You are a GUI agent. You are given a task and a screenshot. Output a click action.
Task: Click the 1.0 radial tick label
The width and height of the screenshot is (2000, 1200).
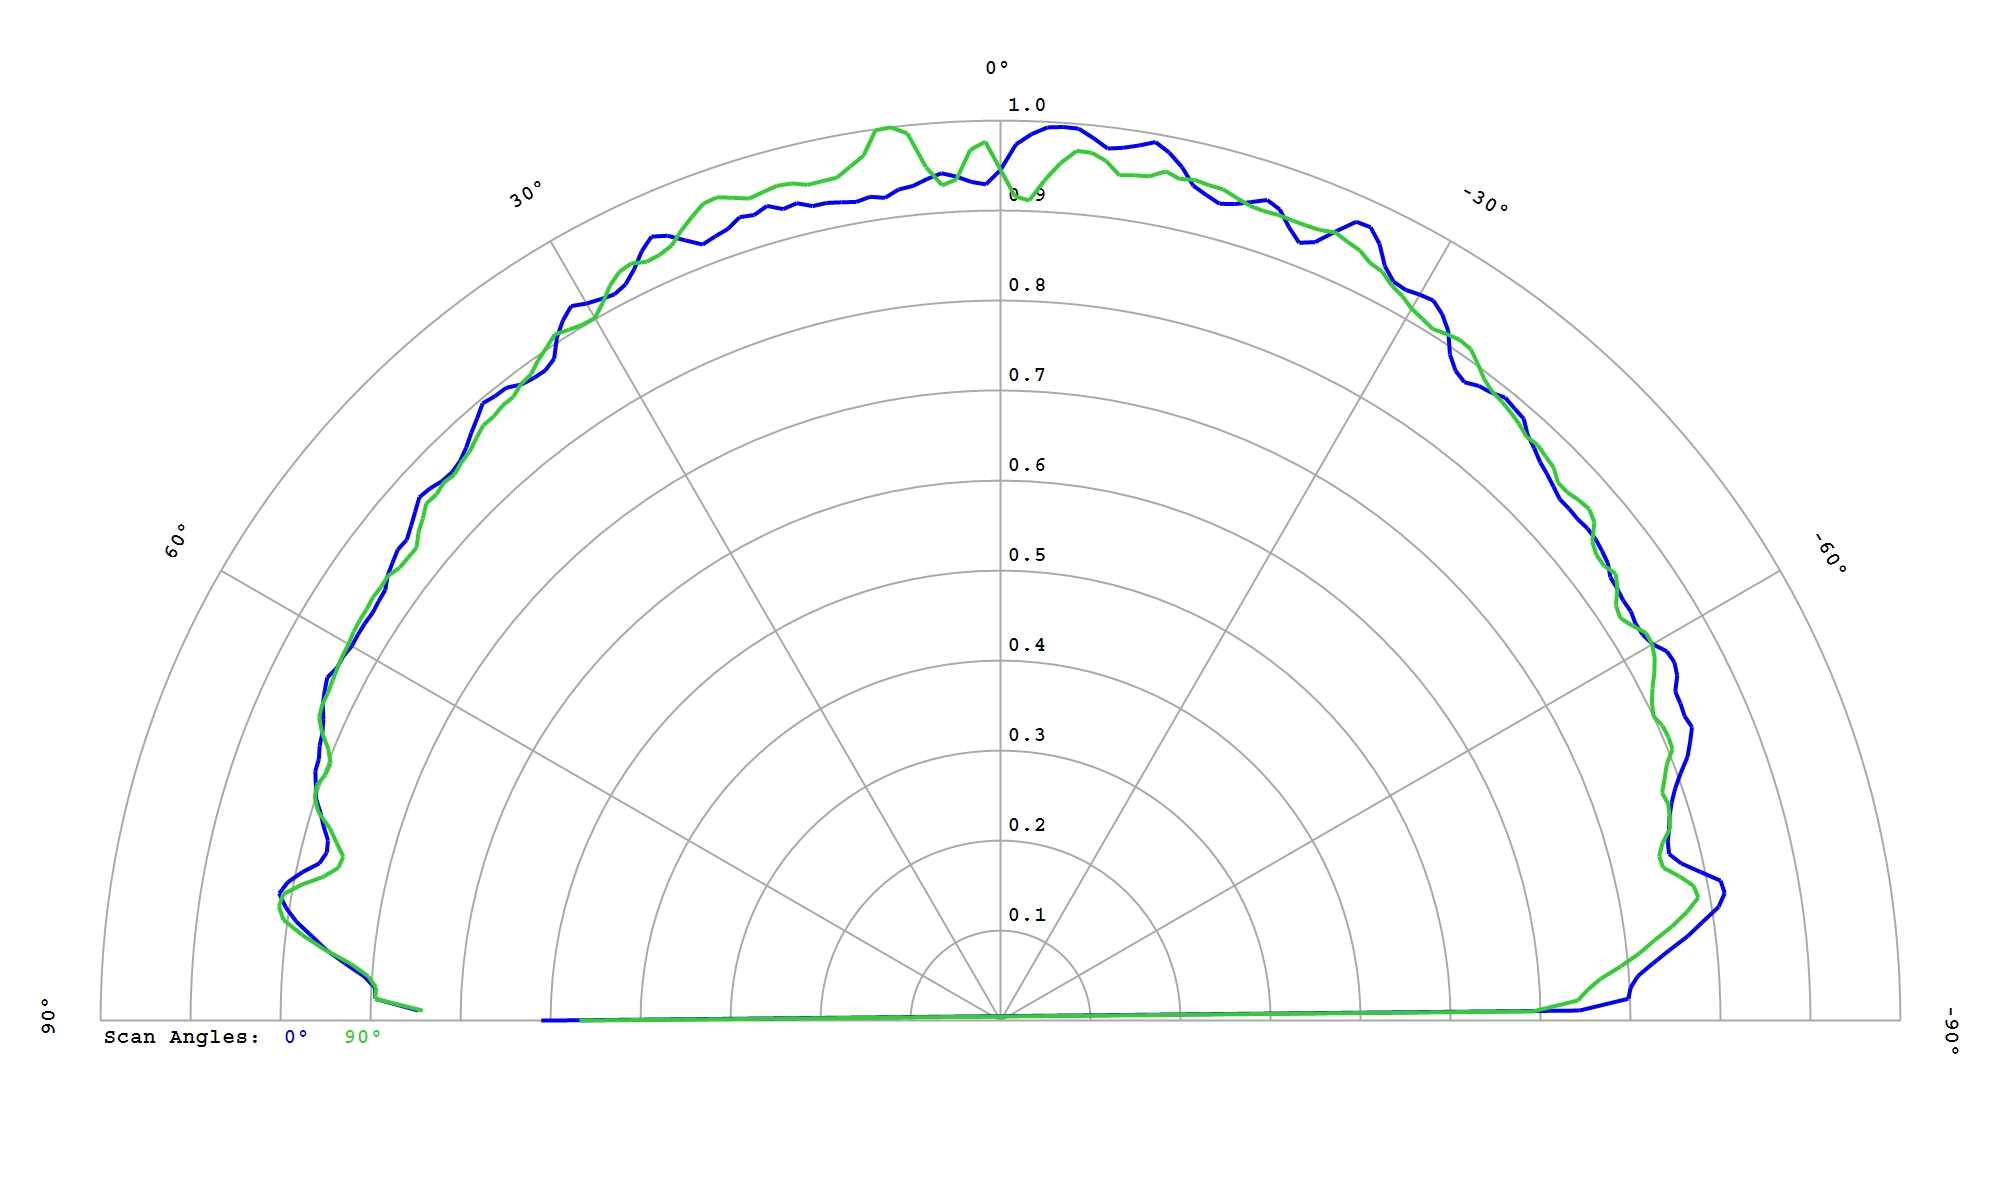point(1026,105)
